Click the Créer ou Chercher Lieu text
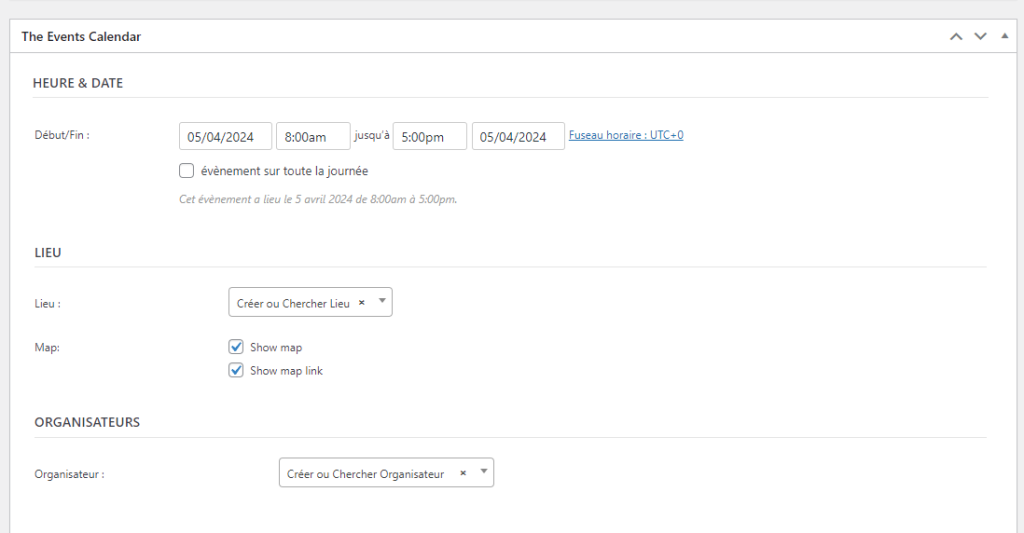The width and height of the screenshot is (1024, 533). (293, 303)
